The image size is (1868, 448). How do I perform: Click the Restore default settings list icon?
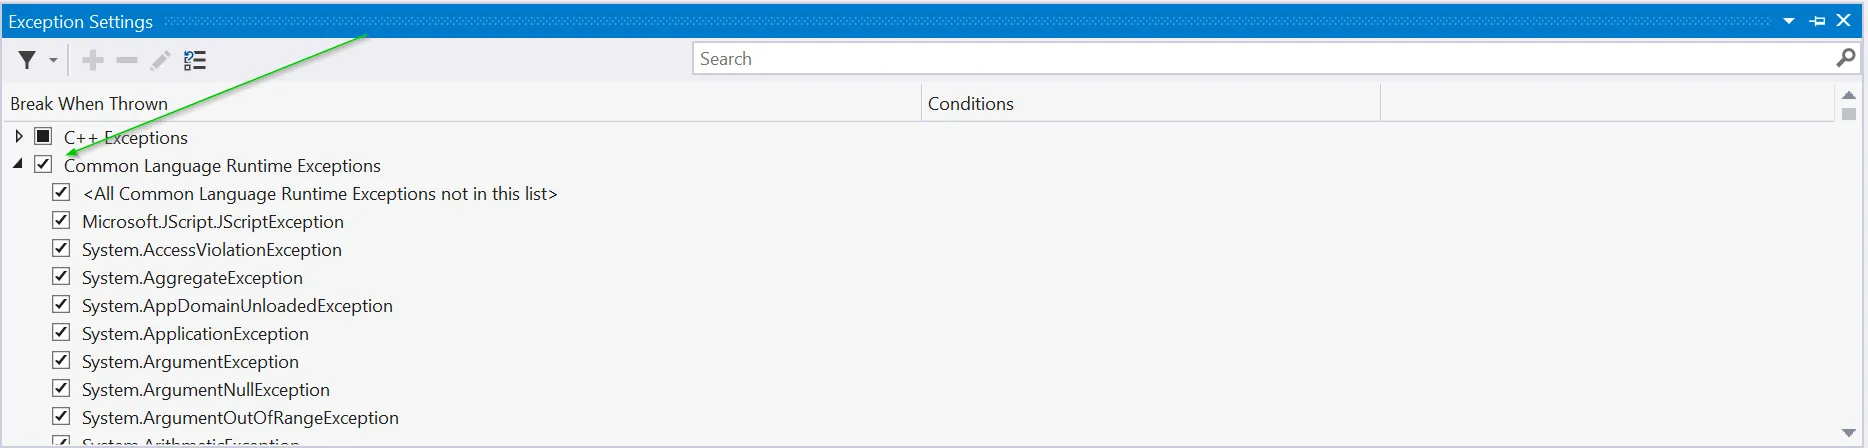pos(195,61)
